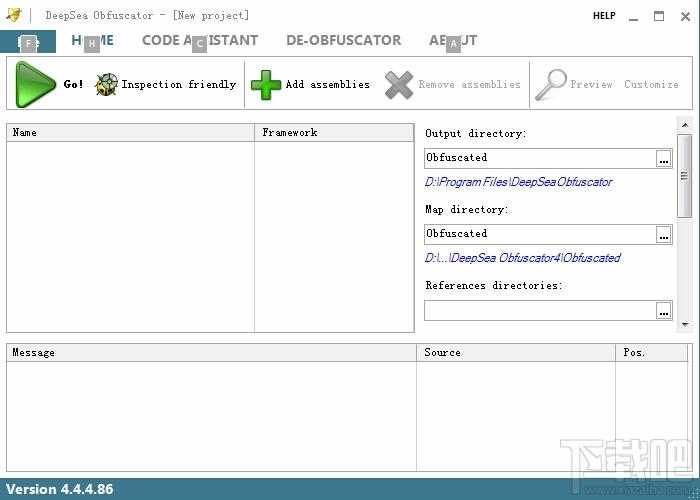700x500 pixels.
Task: Click the Map directory: label
Action: [x=467, y=209]
